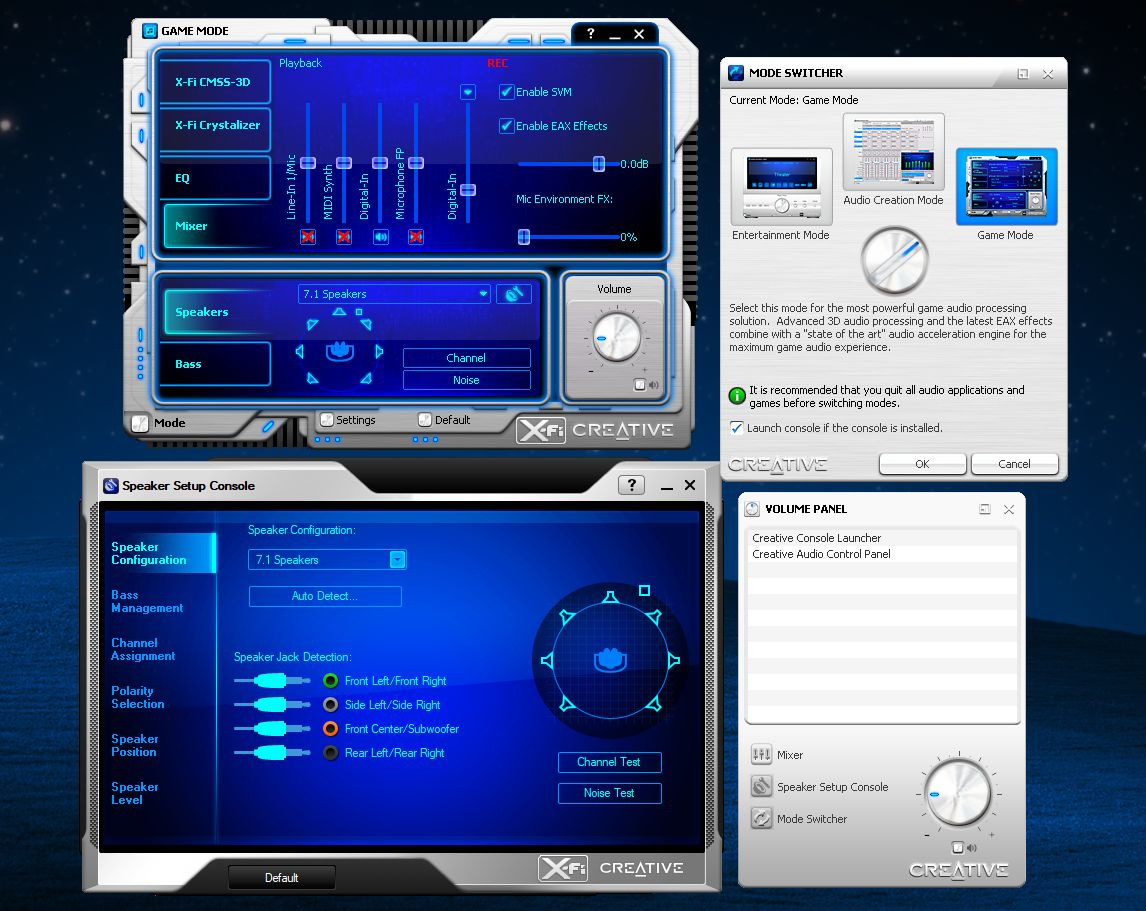Click the speaker test icon beside 7.1 Speakers
This screenshot has height=911, width=1146.
[514, 293]
